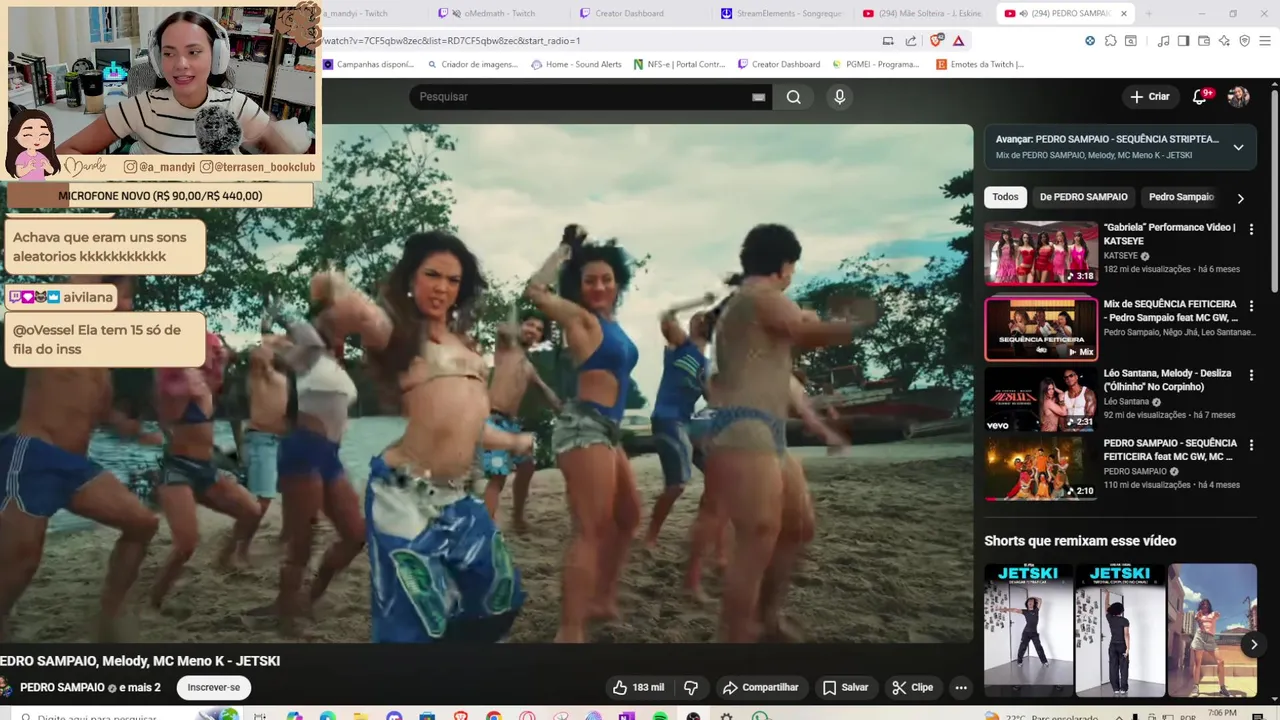Open the NFS-e | Portal Contr... bookmark
This screenshot has width=1280, height=720.
coord(680,64)
